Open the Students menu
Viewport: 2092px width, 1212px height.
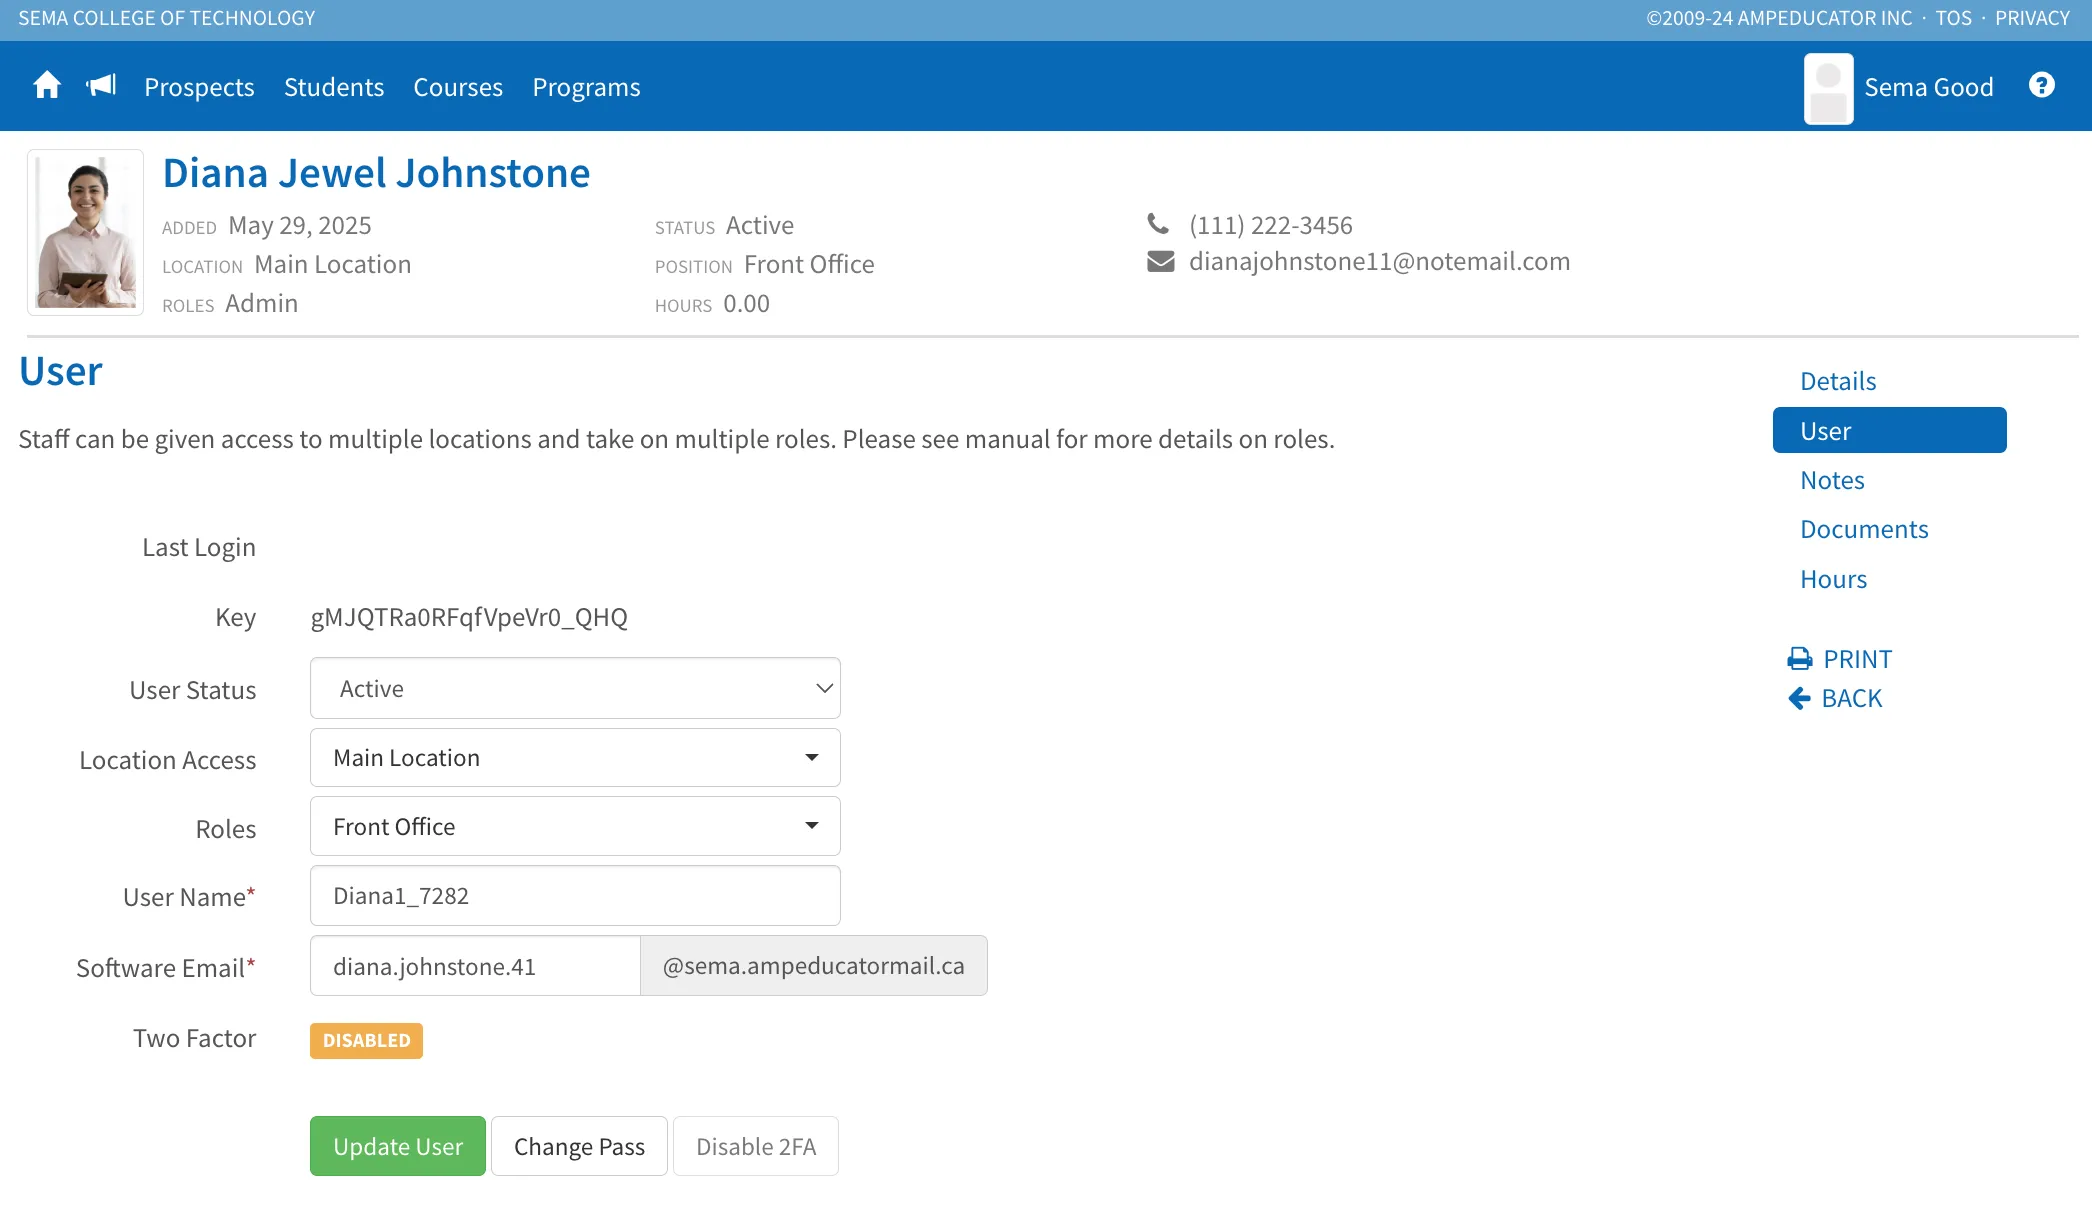click(x=334, y=87)
